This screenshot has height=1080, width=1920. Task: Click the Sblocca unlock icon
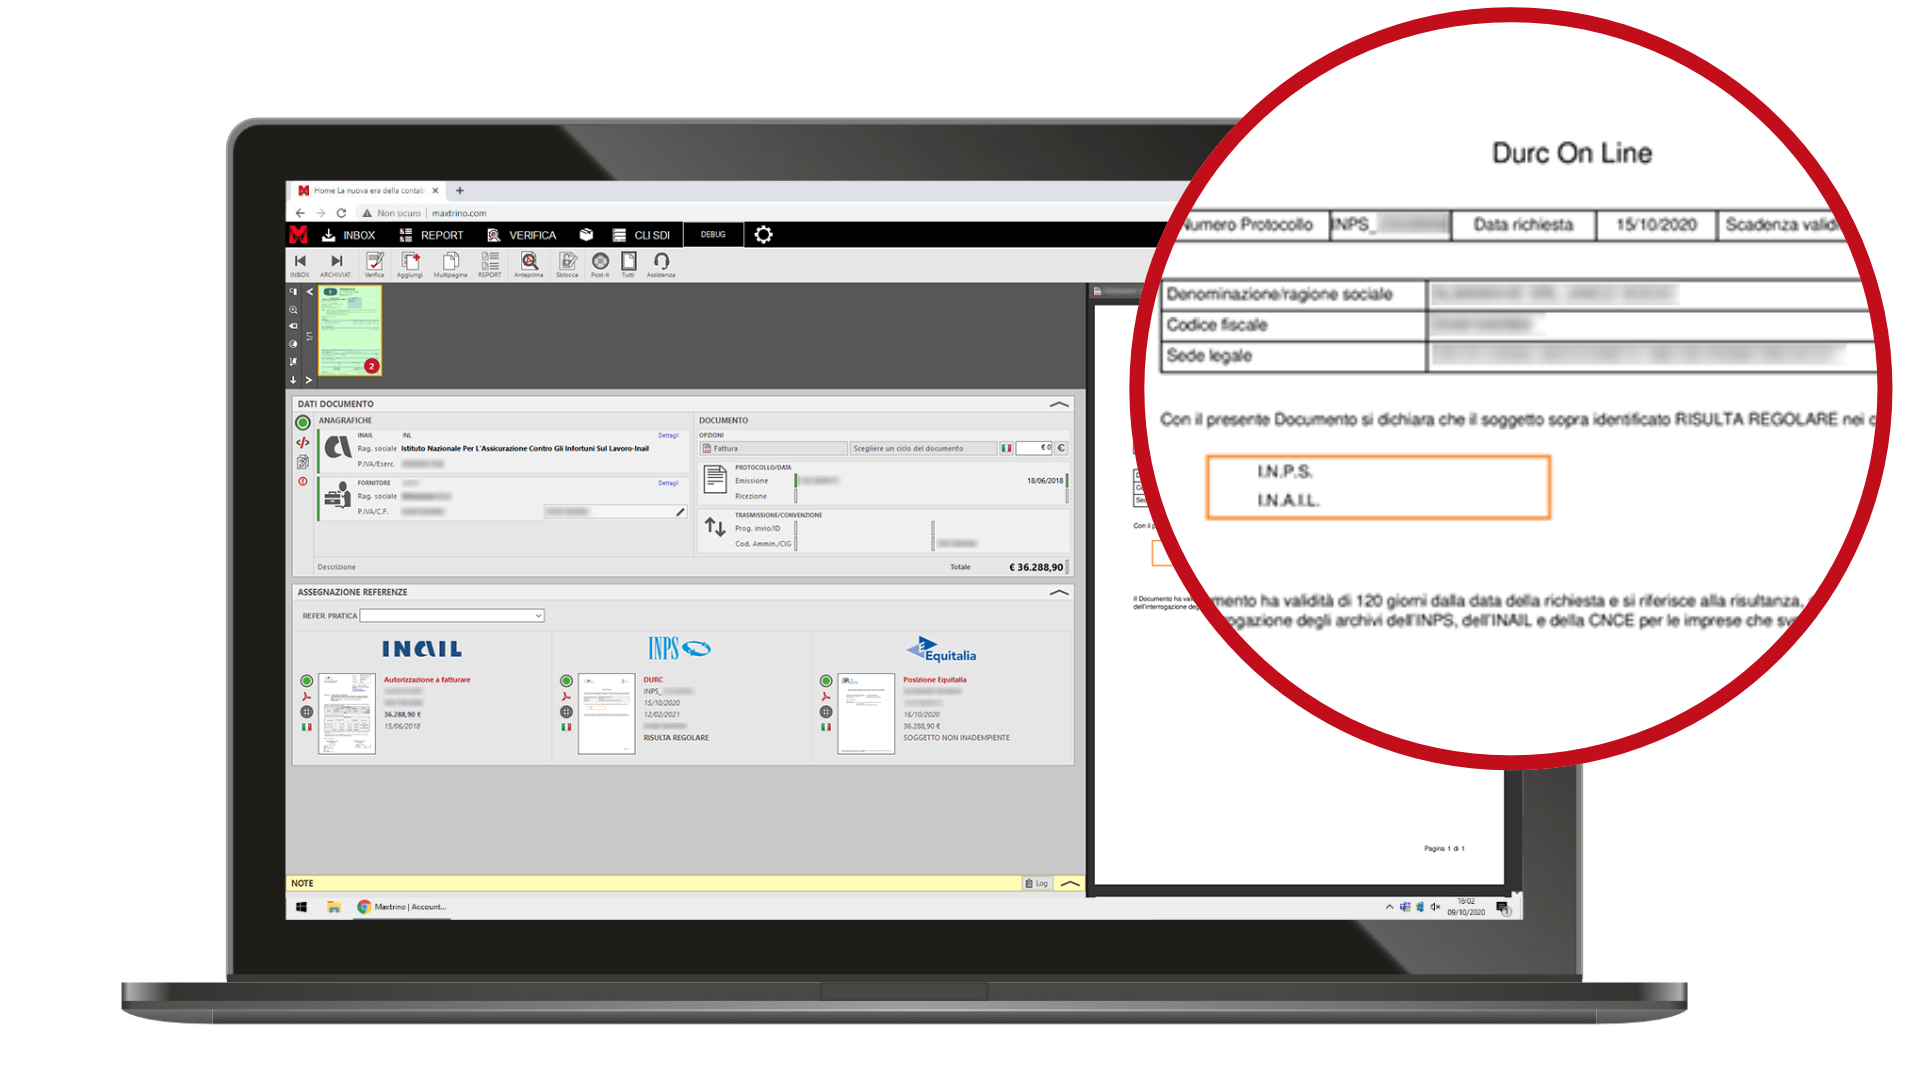[567, 265]
